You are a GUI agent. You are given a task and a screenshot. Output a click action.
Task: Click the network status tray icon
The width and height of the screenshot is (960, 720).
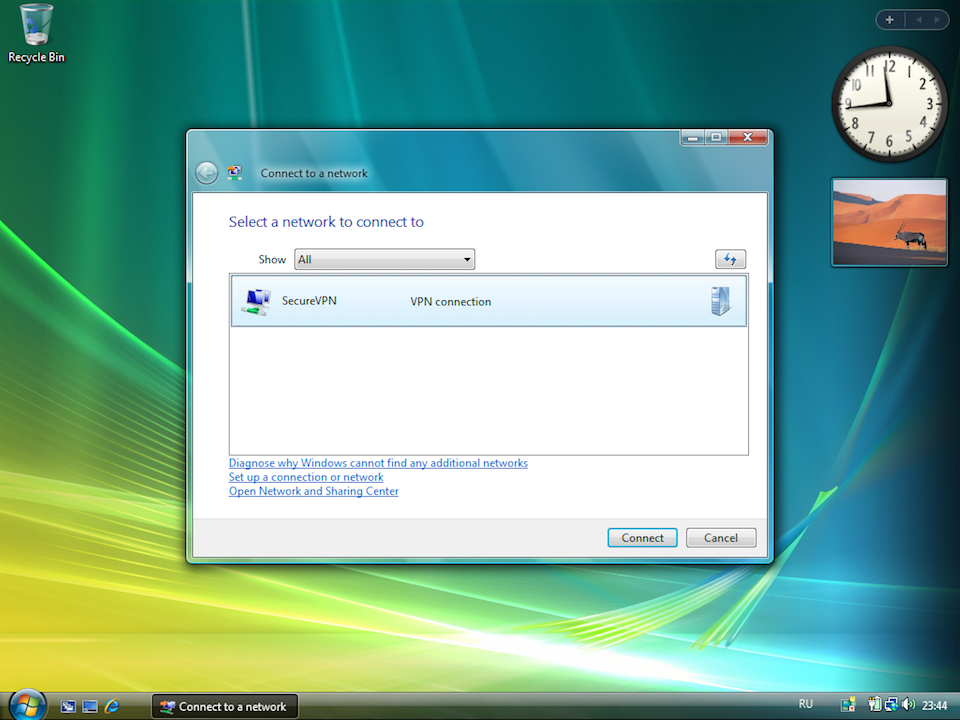[x=891, y=705]
